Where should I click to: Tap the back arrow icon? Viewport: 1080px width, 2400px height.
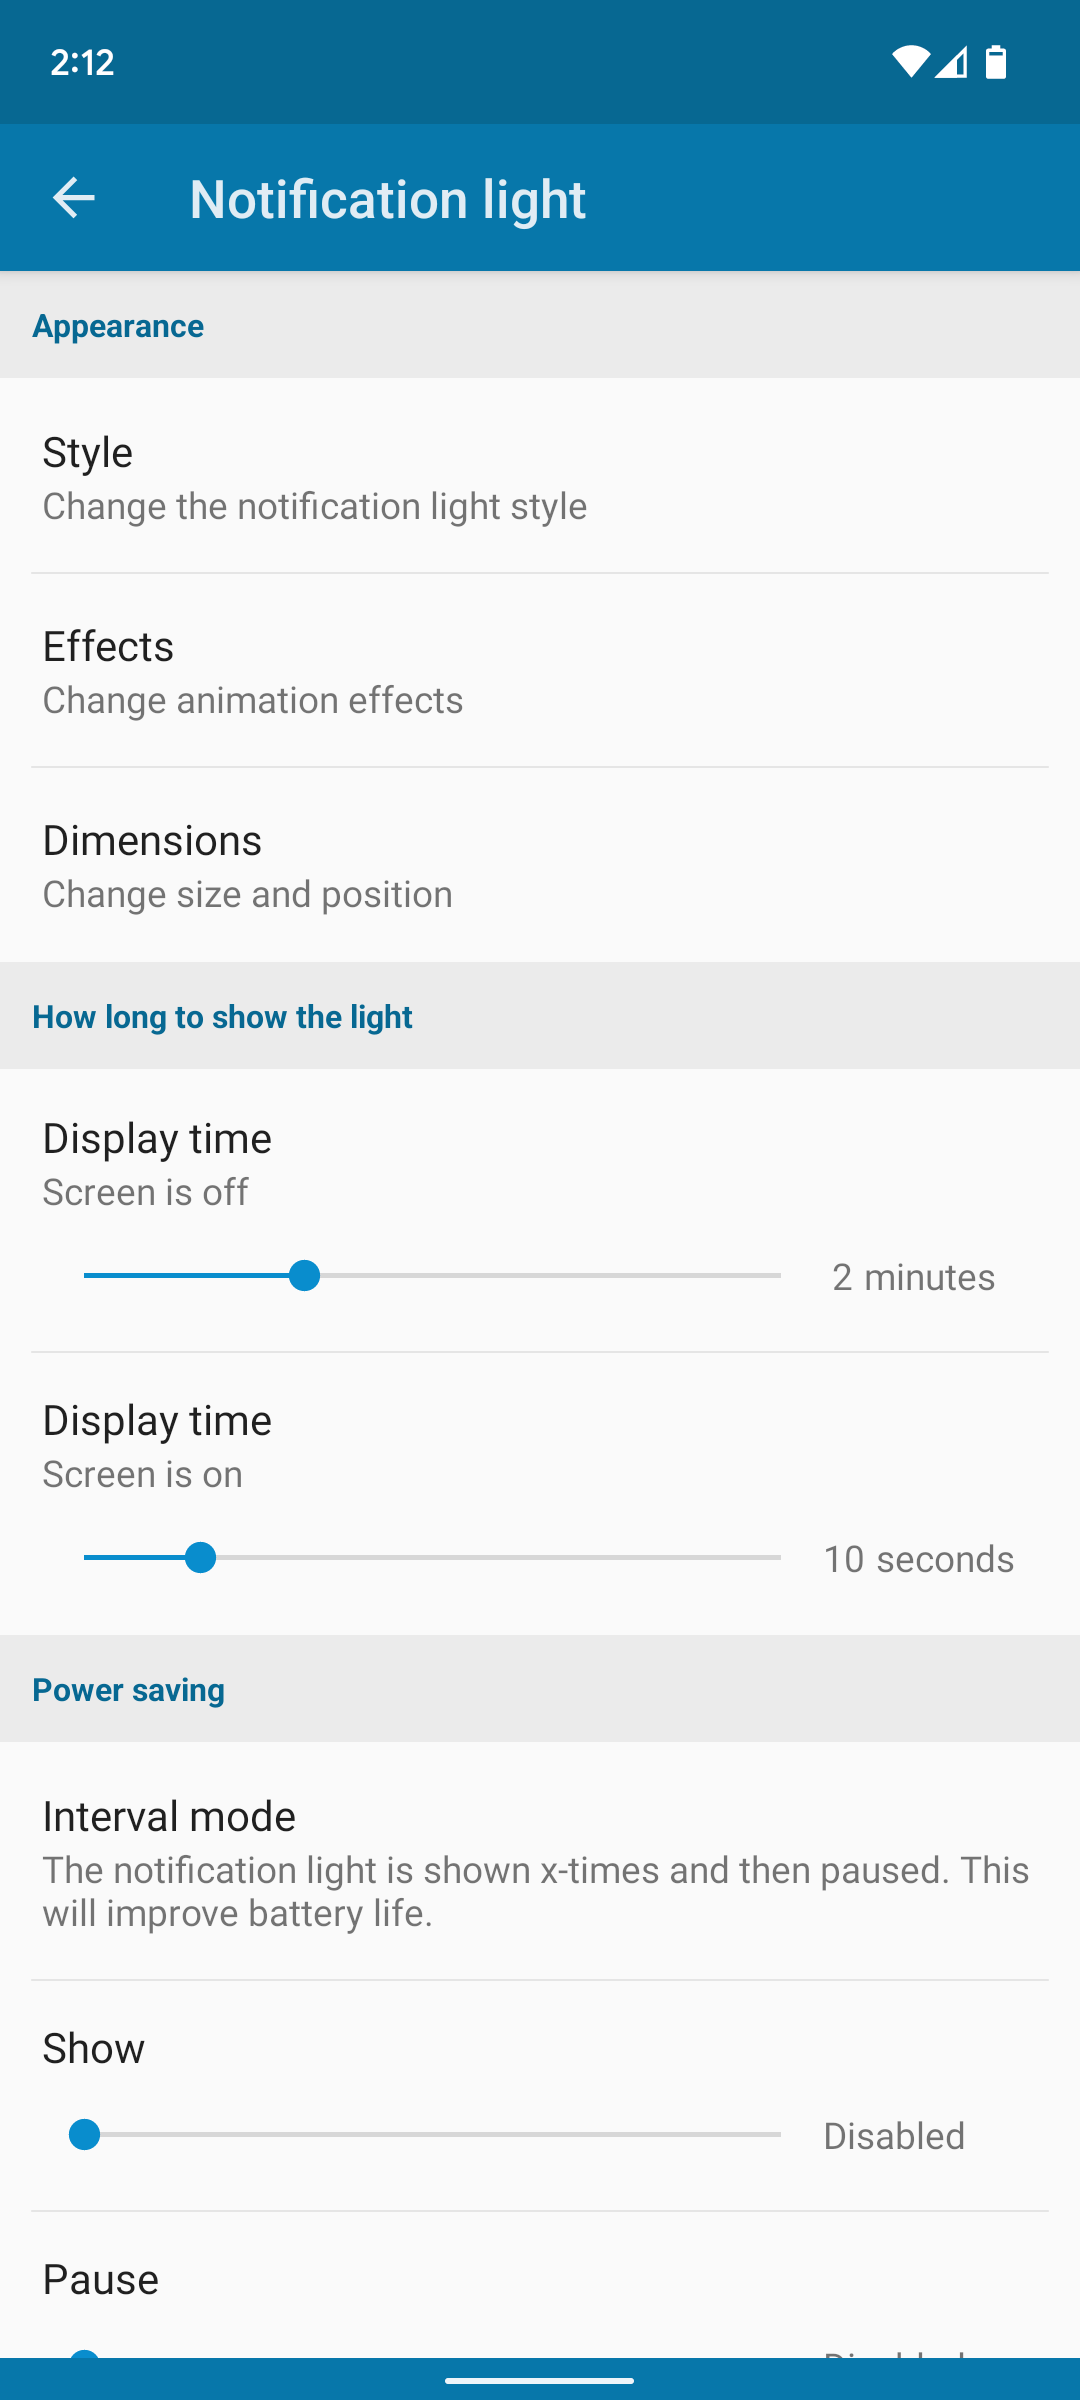[x=73, y=198]
